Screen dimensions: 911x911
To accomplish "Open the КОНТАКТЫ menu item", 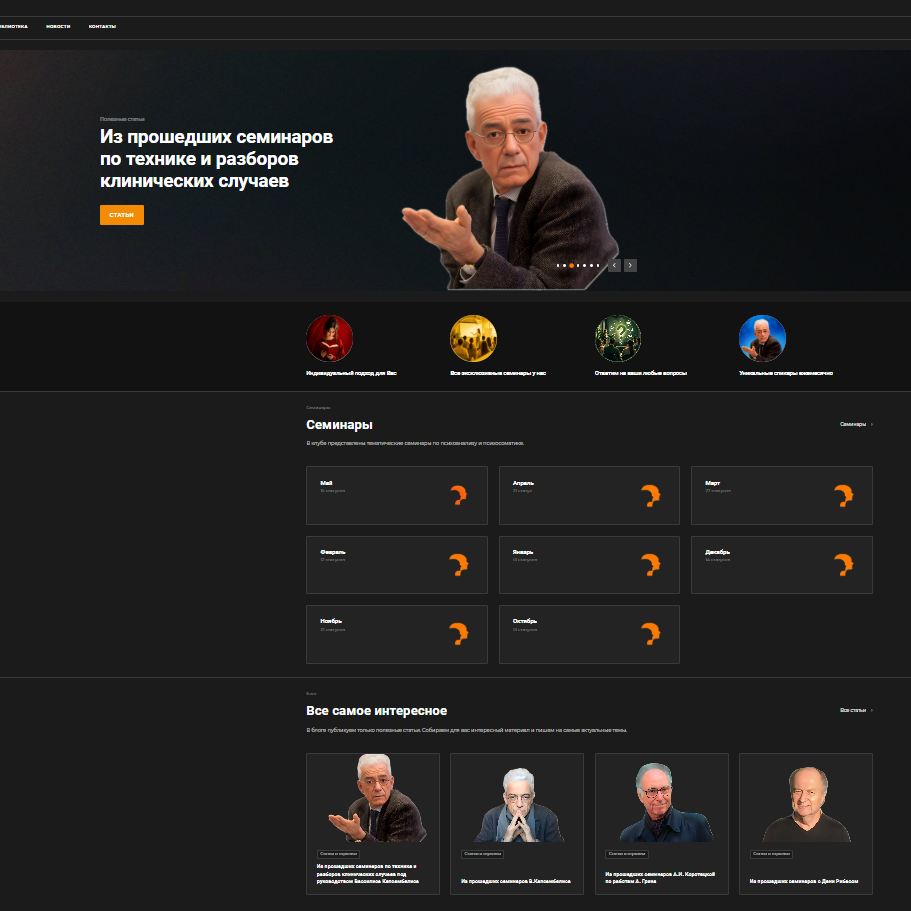I will click(x=102, y=26).
